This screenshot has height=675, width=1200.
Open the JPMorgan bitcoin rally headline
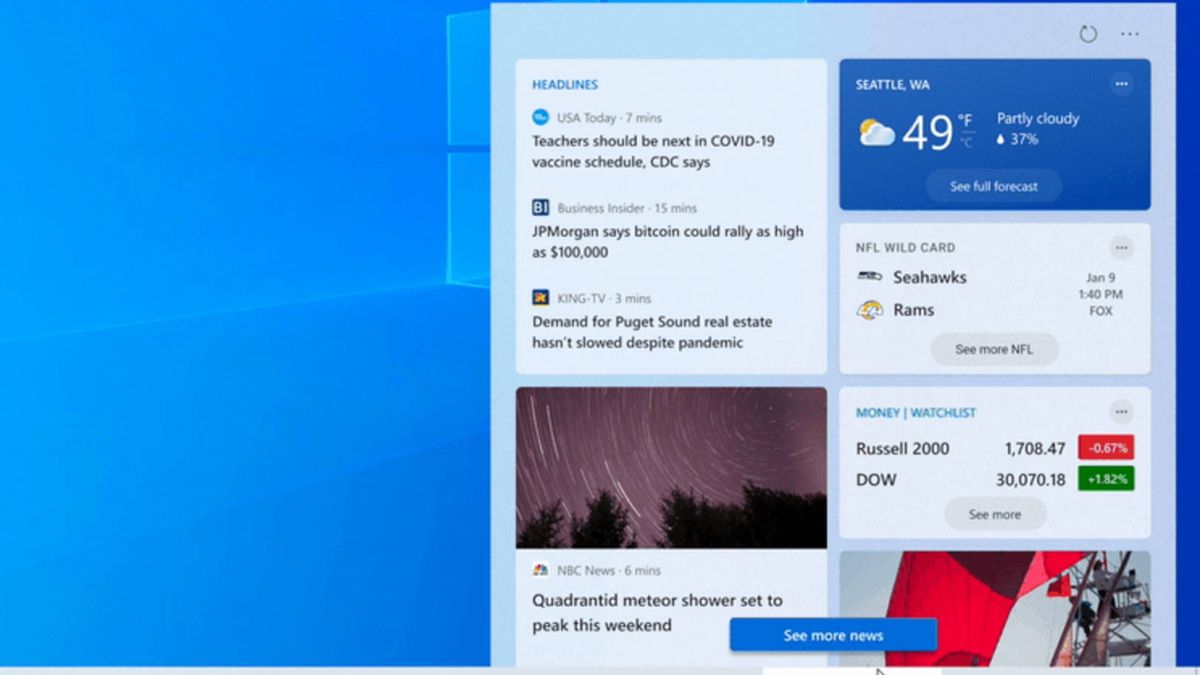click(668, 242)
